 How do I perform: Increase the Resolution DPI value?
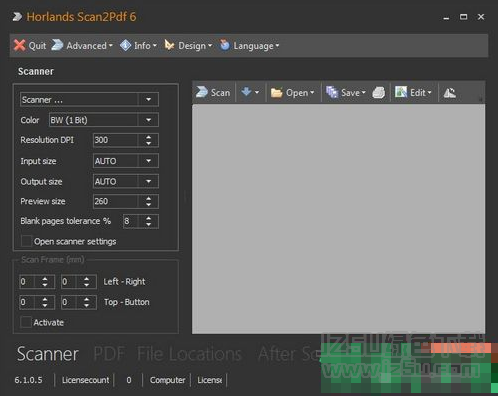pos(148,137)
